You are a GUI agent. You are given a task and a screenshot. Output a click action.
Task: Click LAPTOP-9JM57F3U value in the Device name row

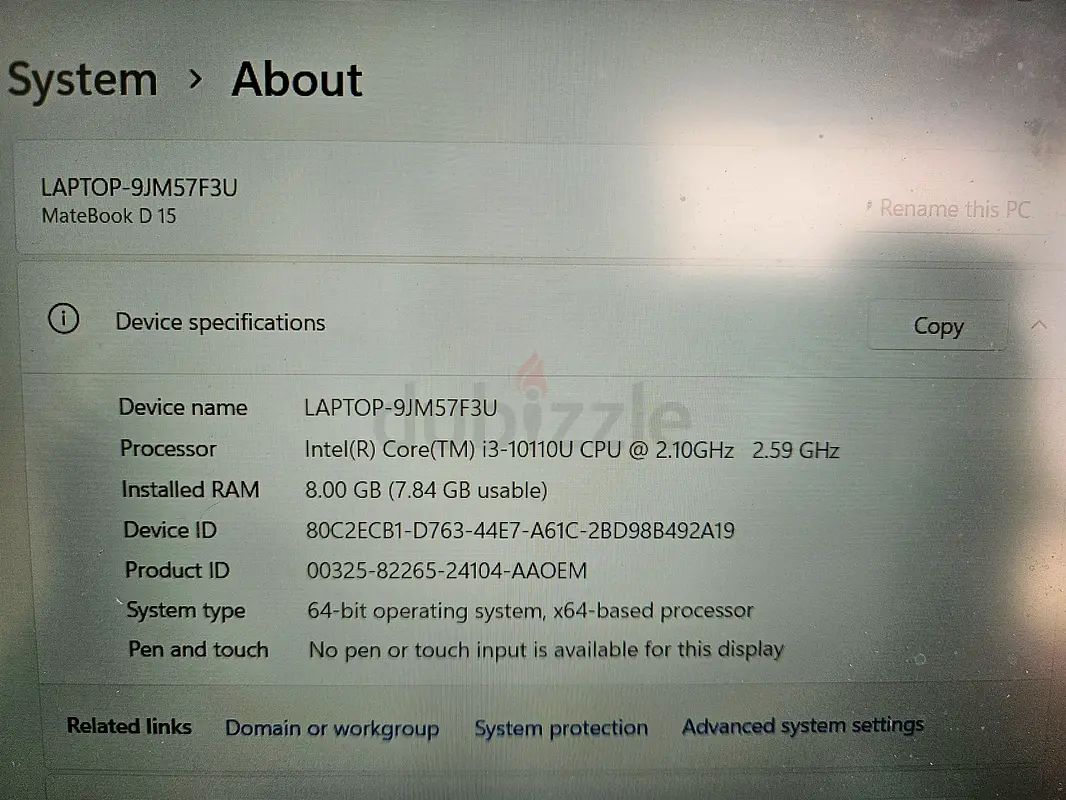[x=400, y=408]
